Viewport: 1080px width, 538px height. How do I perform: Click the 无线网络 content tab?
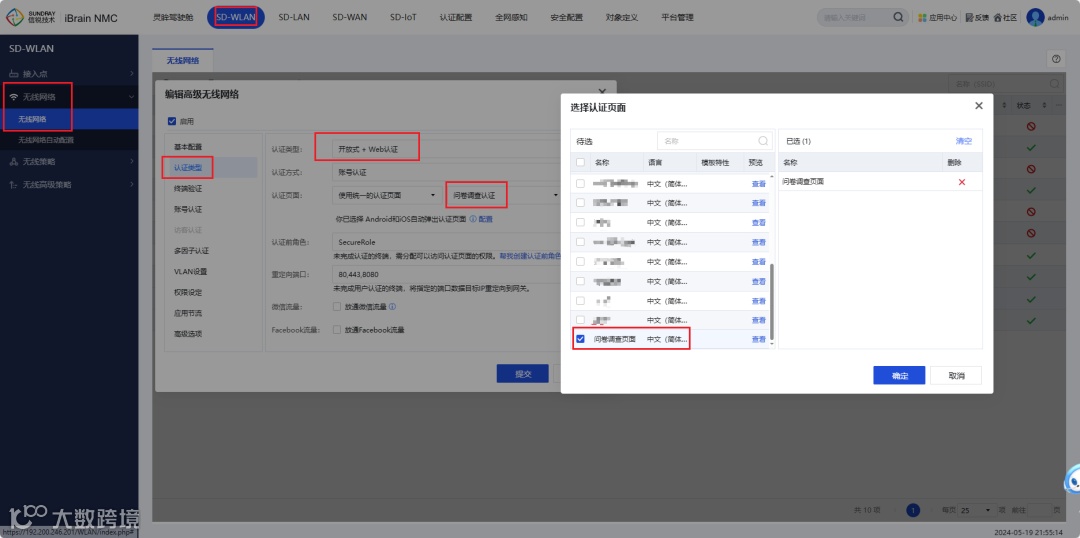[x=183, y=60]
